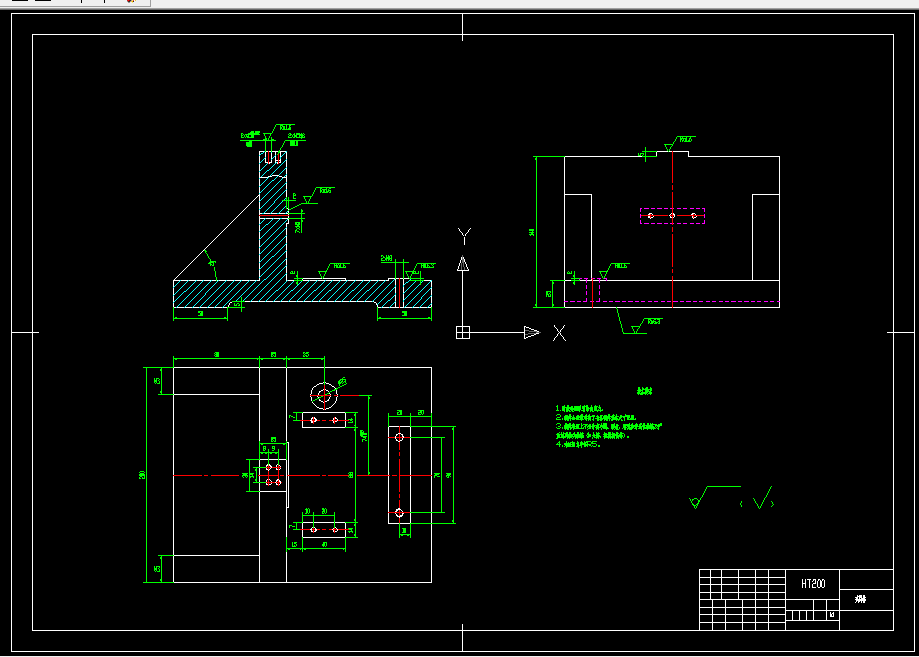Image resolution: width=919 pixels, height=657 pixels.
Task: Select the UCS X axis label
Action: [559, 333]
